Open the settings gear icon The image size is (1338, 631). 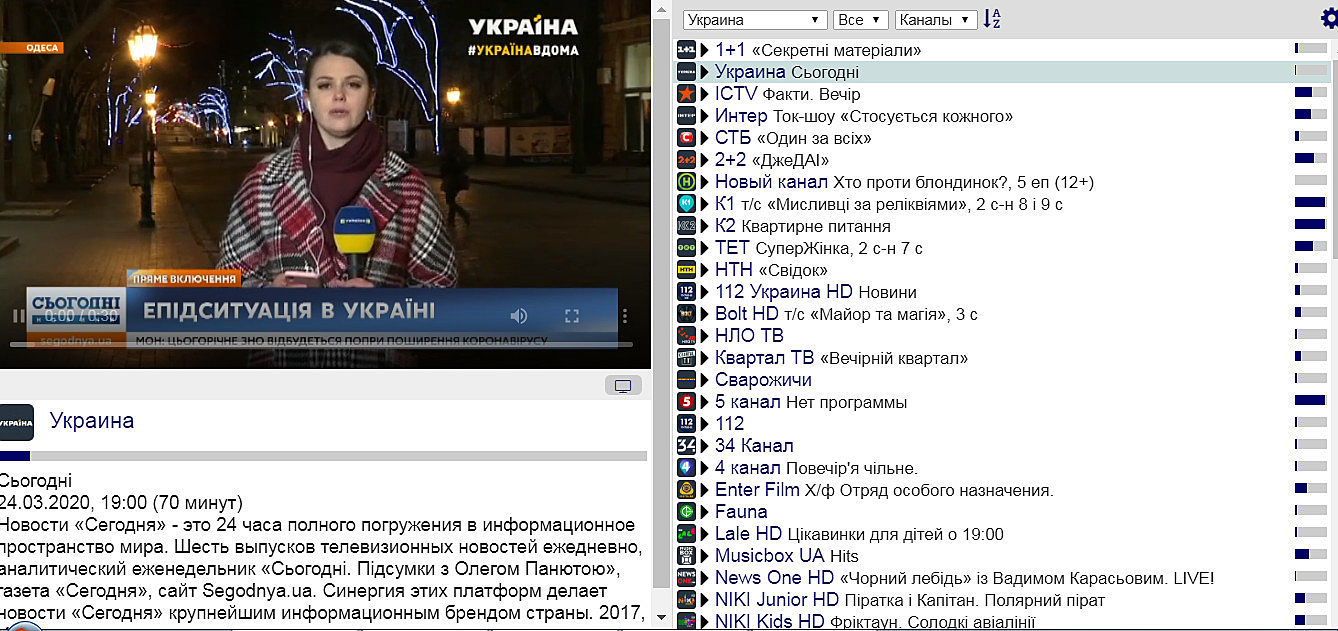pyautogui.click(x=1329, y=18)
